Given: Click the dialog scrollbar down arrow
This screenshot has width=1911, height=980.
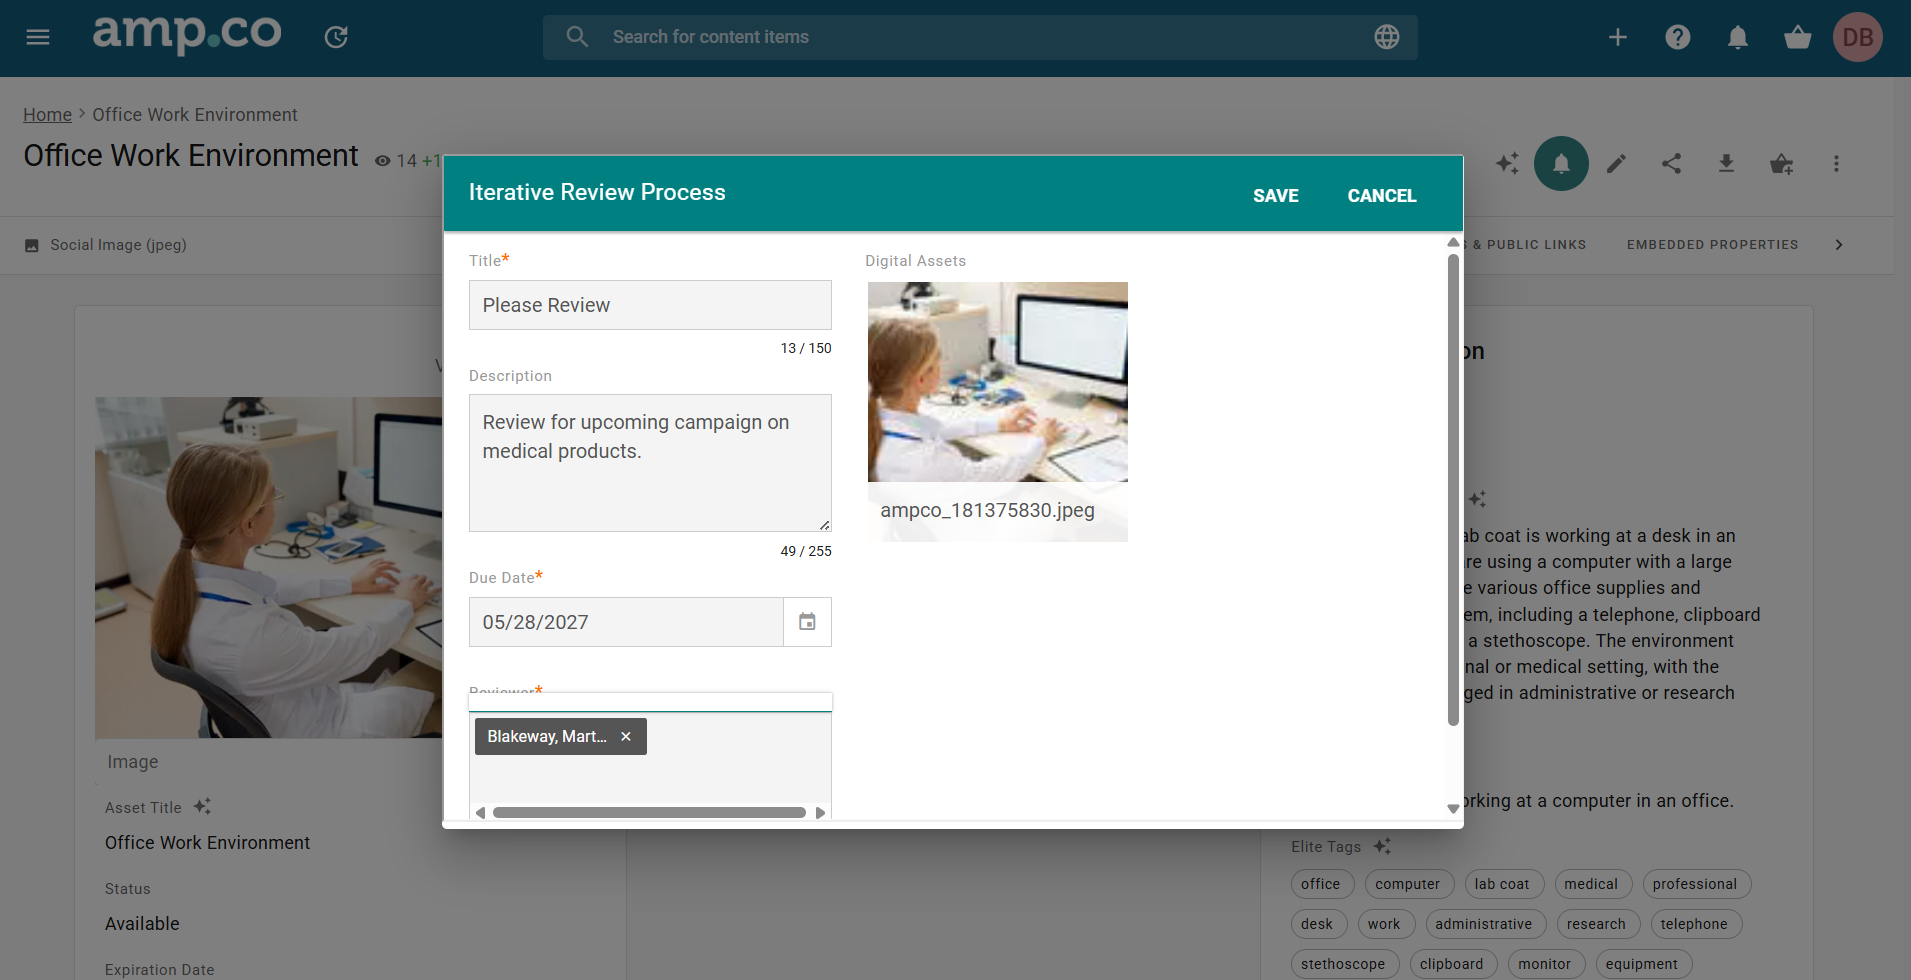Looking at the screenshot, I should [1453, 809].
